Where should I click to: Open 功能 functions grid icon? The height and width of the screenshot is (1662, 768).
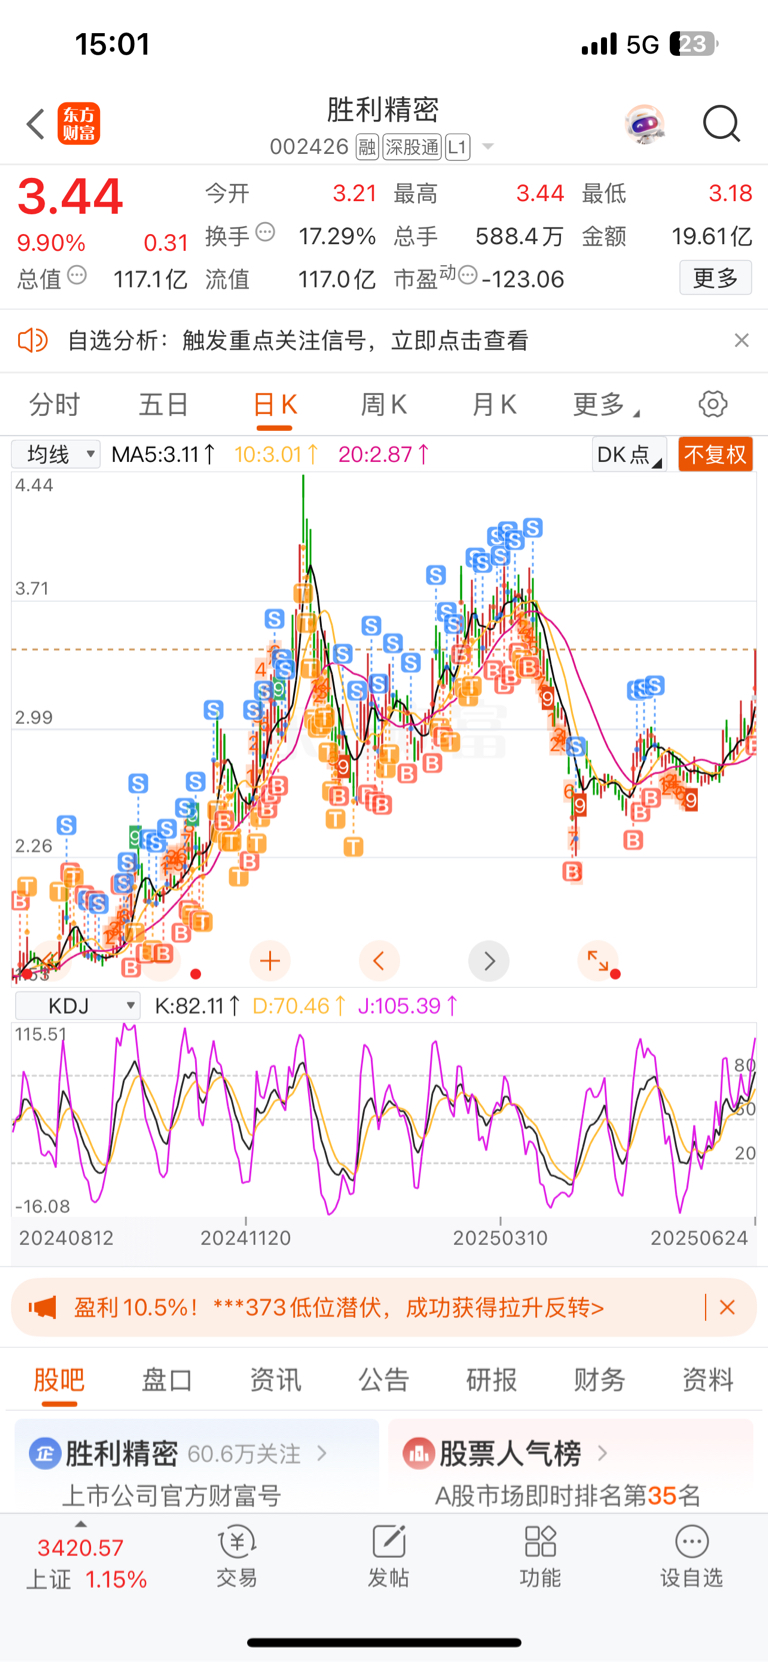point(540,1557)
